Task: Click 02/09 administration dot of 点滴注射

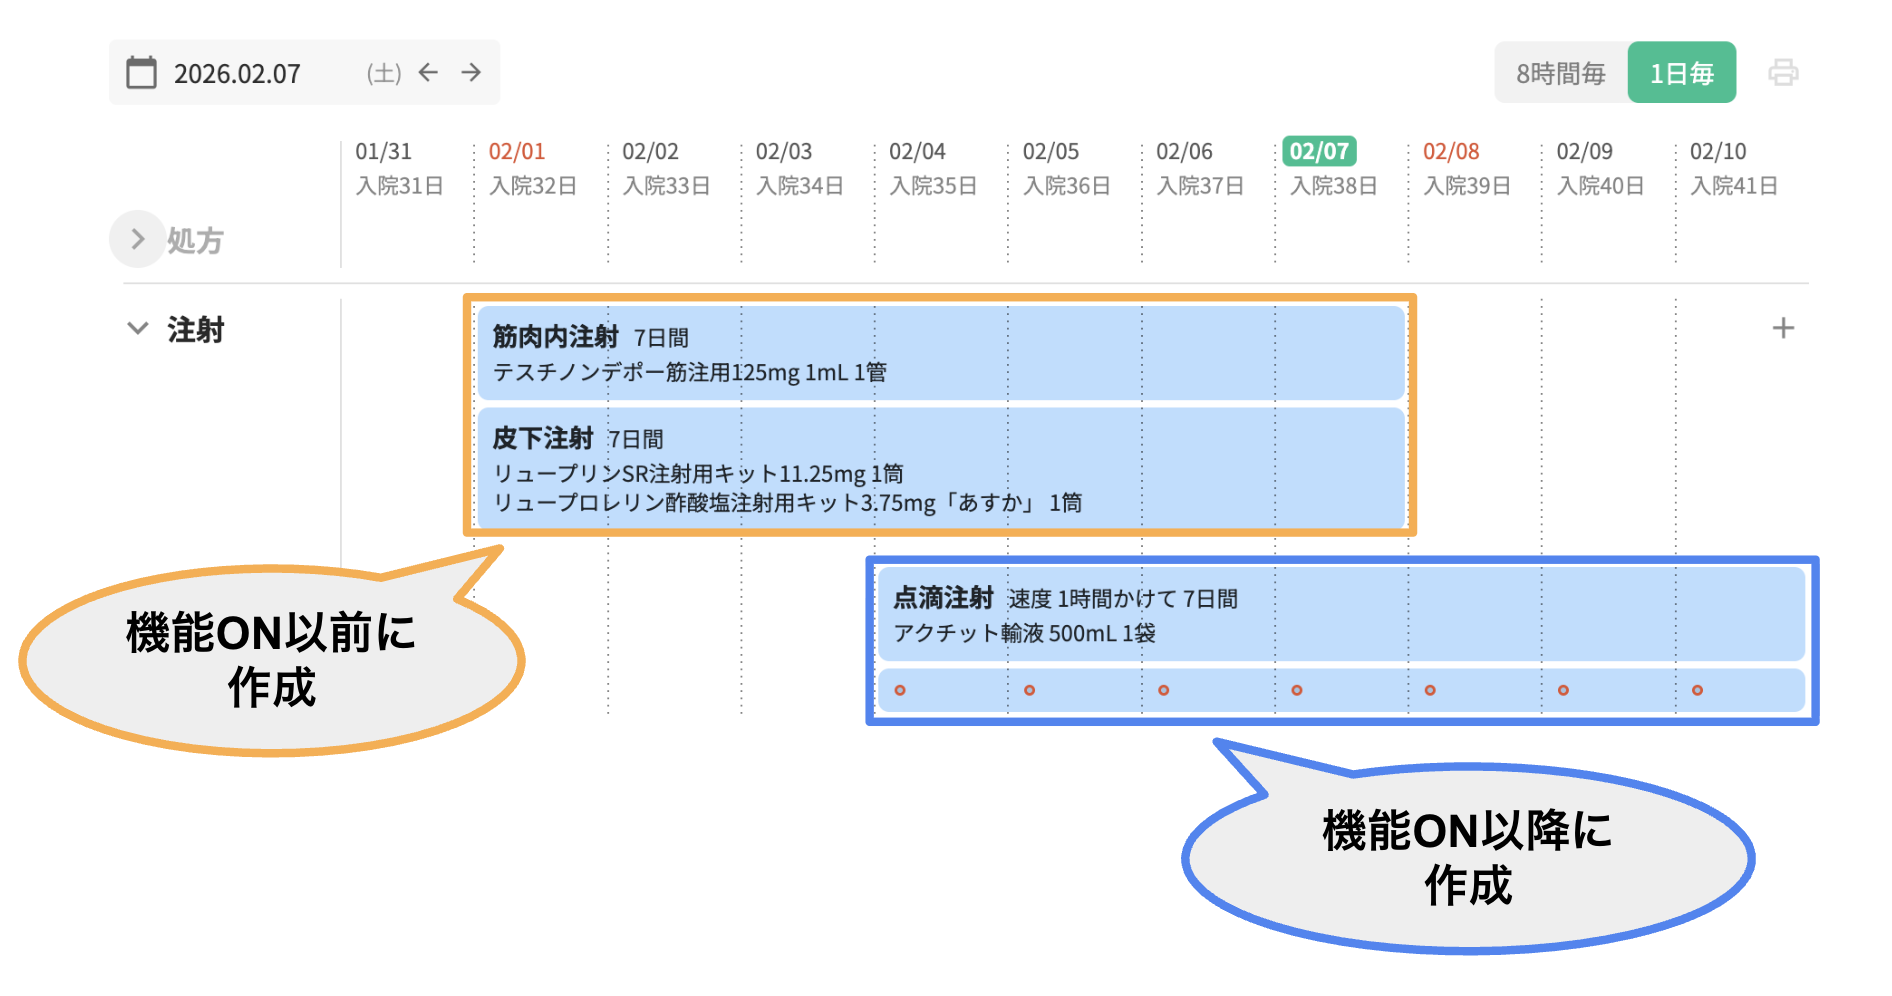Action: point(1564,690)
